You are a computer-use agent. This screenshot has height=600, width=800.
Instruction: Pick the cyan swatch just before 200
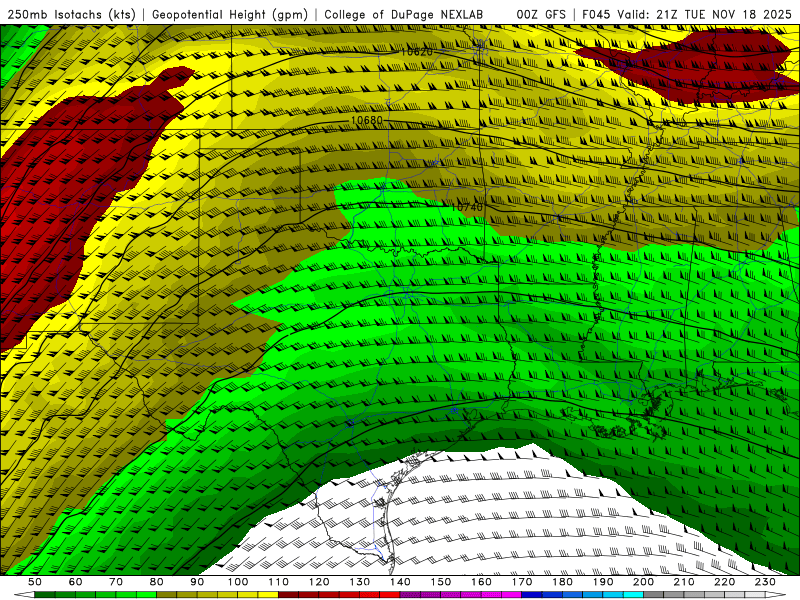(x=633, y=594)
